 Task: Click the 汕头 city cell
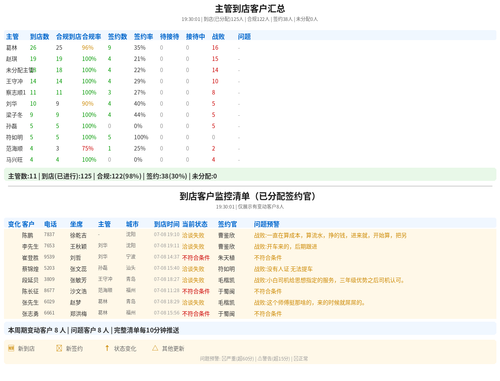click(131, 268)
